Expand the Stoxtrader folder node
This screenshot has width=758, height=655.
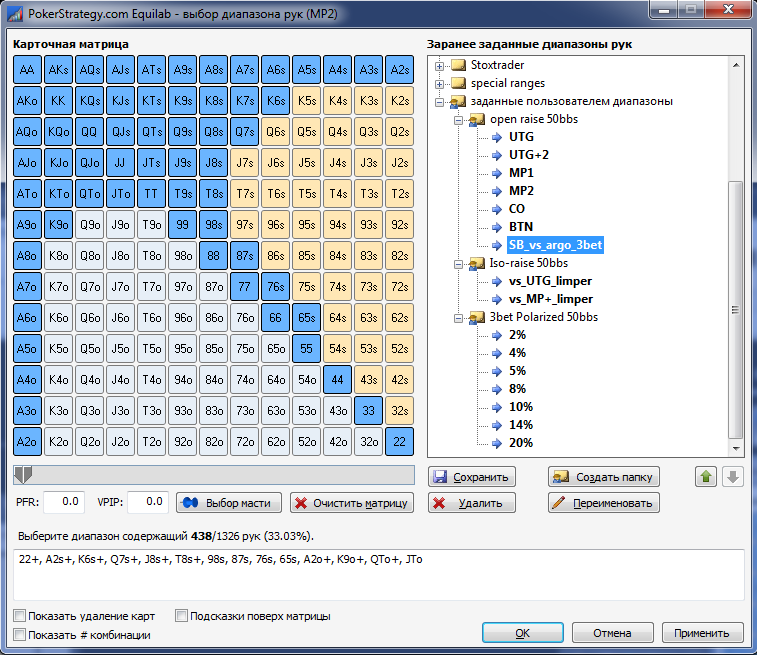439,65
